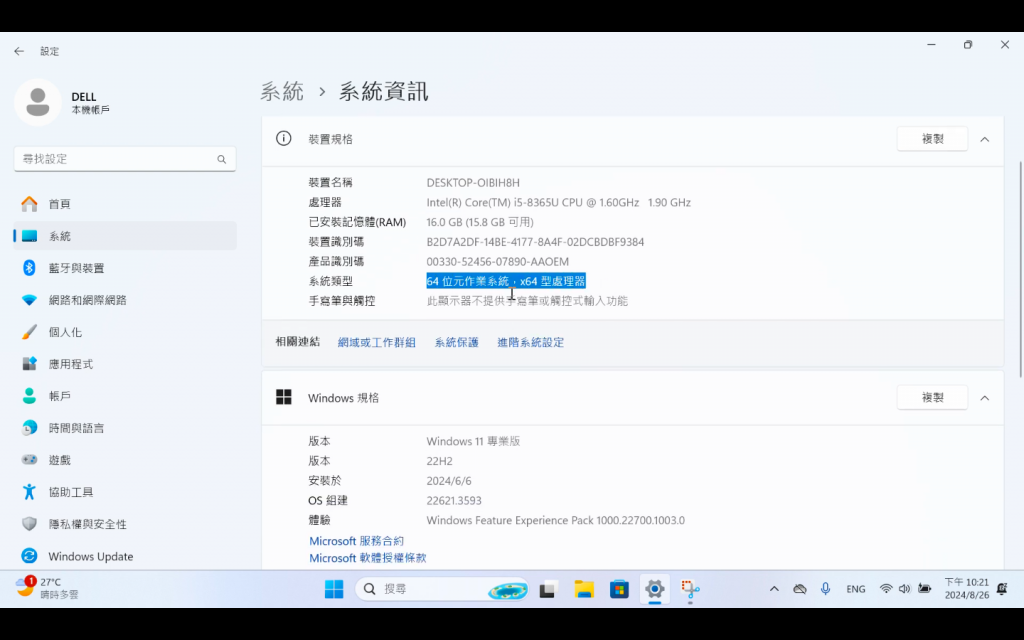Image resolution: width=1024 pixels, height=640 pixels.
Task: Collapse the Windows 規格 section chevron
Action: coord(985,398)
